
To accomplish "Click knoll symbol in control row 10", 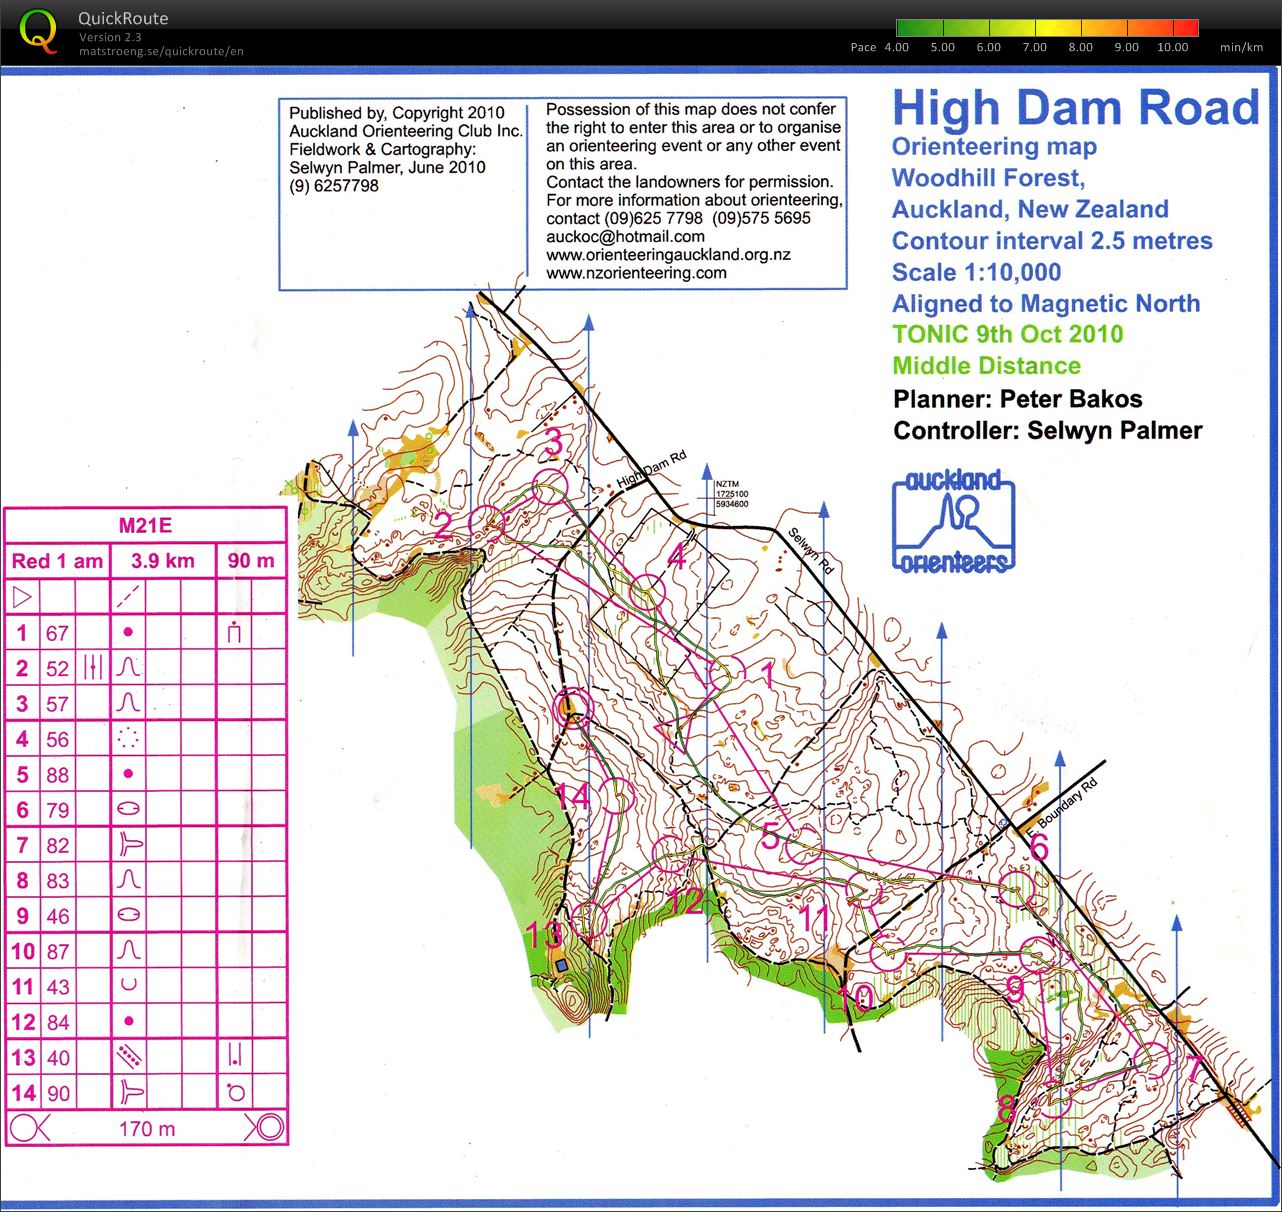I will tap(128, 950).
